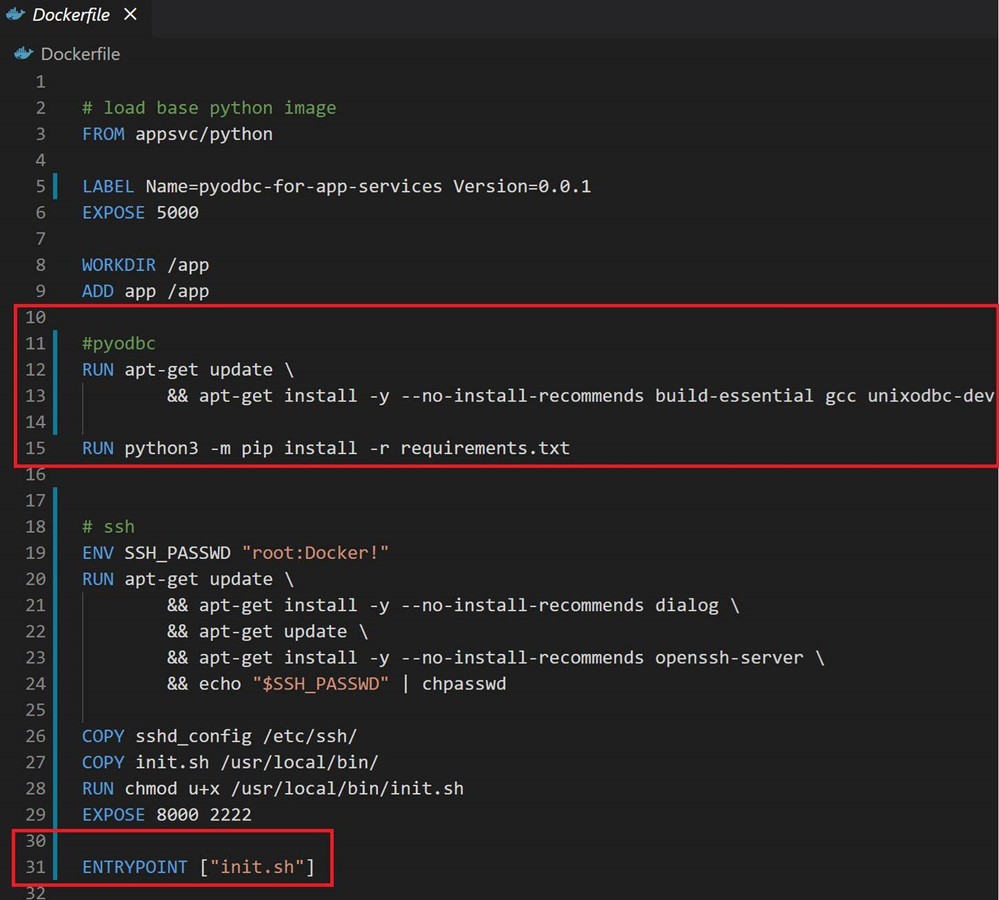Viewport: 999px width, 900px height.
Task: Click line number 1 in the gutter
Action: tap(40, 82)
